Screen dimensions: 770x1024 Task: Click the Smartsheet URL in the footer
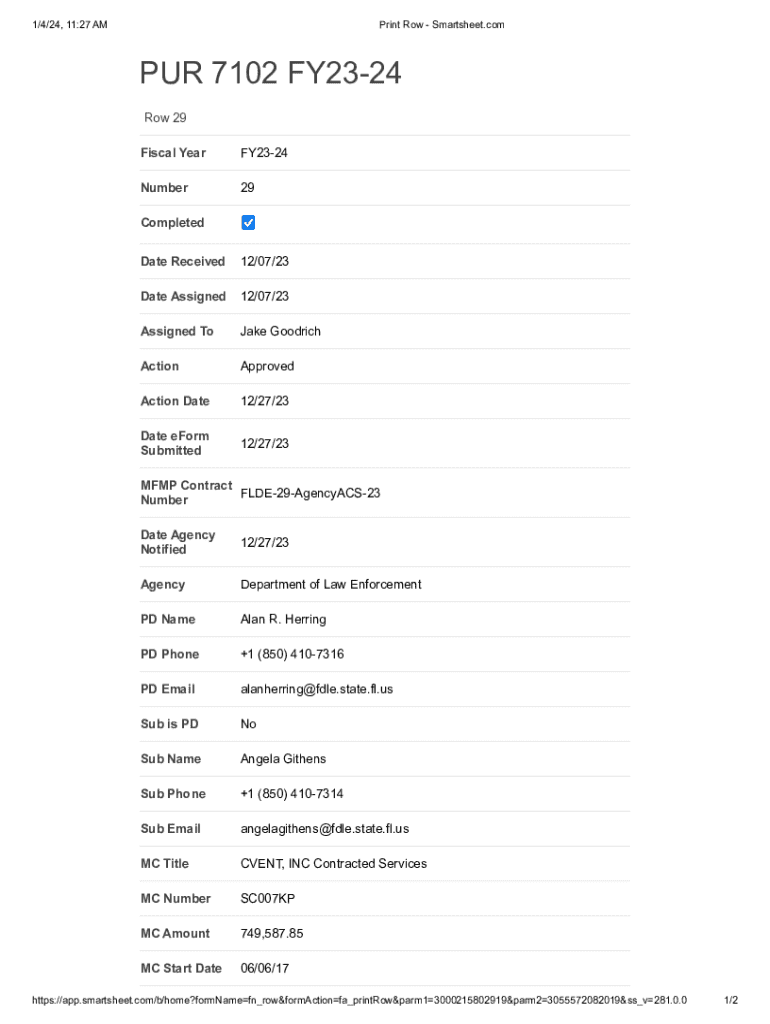point(359,1000)
